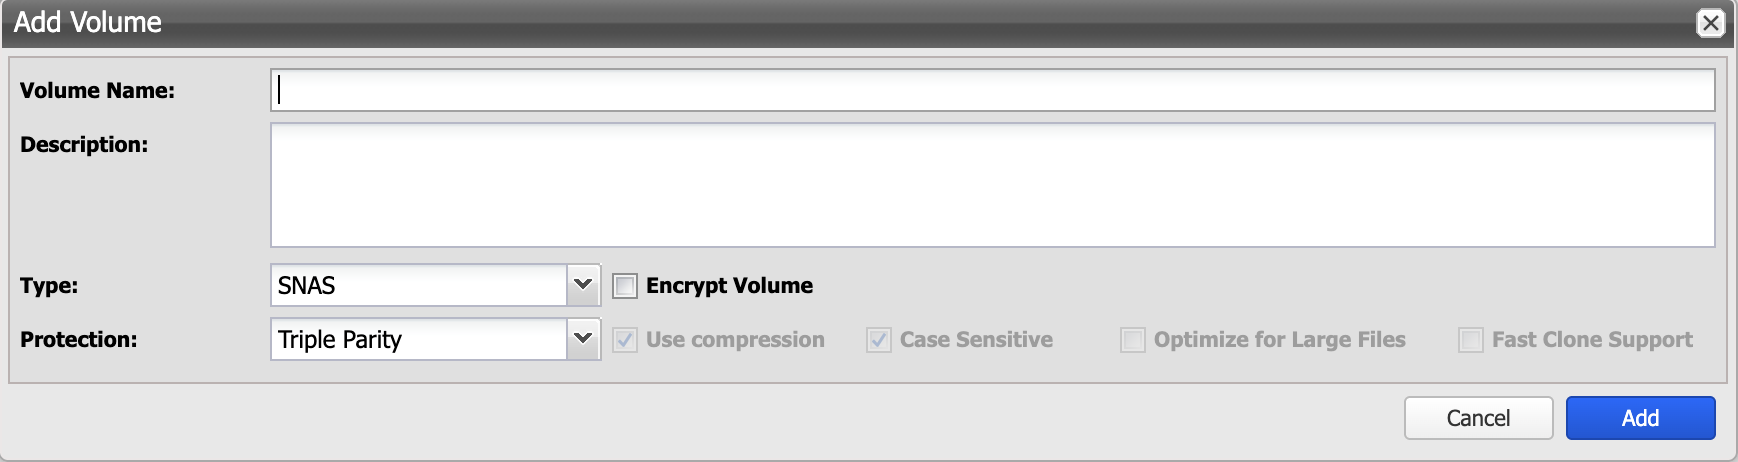Enable the Encrypt Volume checkbox
Screen dimensions: 1738x462
coord(625,286)
